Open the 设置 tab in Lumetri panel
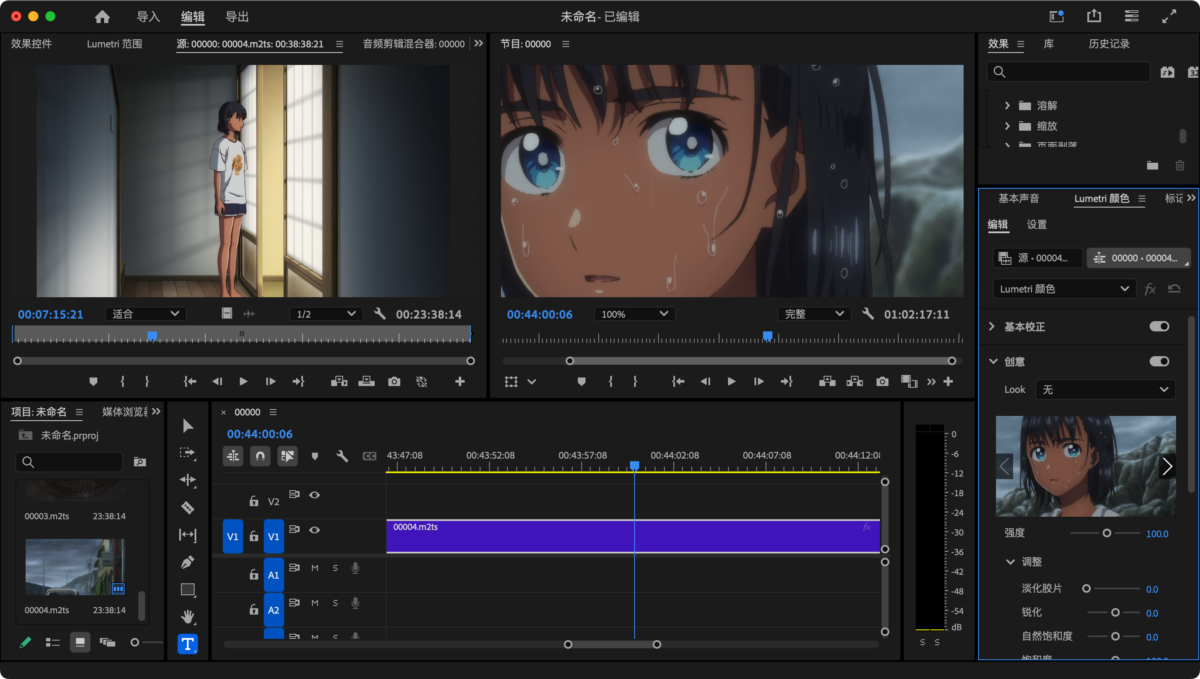This screenshot has height=679, width=1200. [x=1037, y=225]
